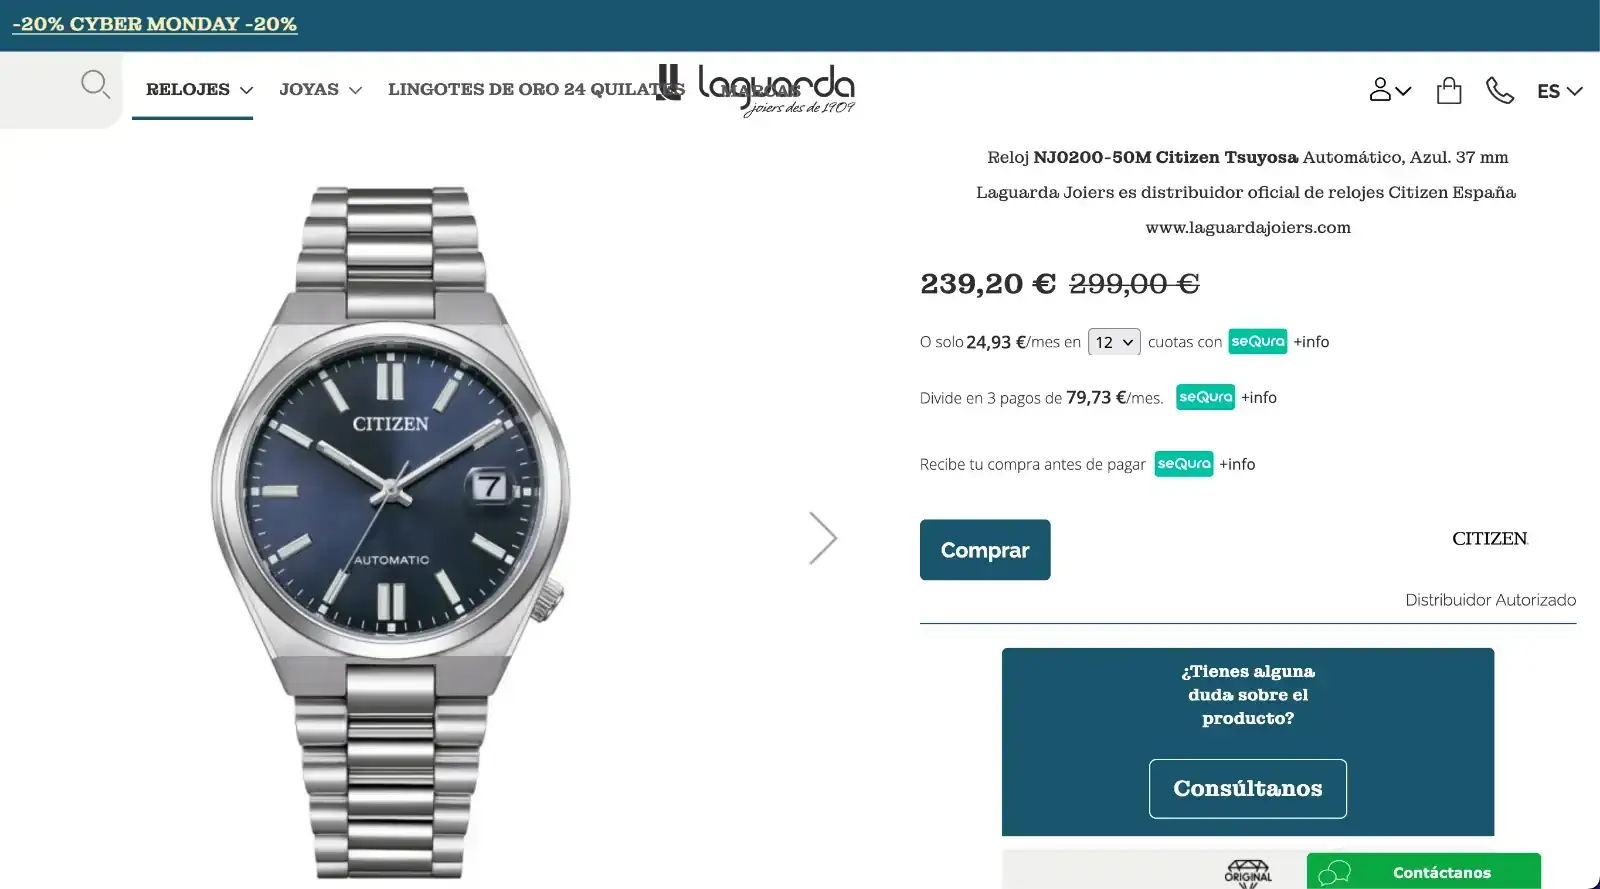Viewport: 1600px width, 889px height.
Task: Click the seQura badge beside 3 pagos
Action: (1205, 397)
